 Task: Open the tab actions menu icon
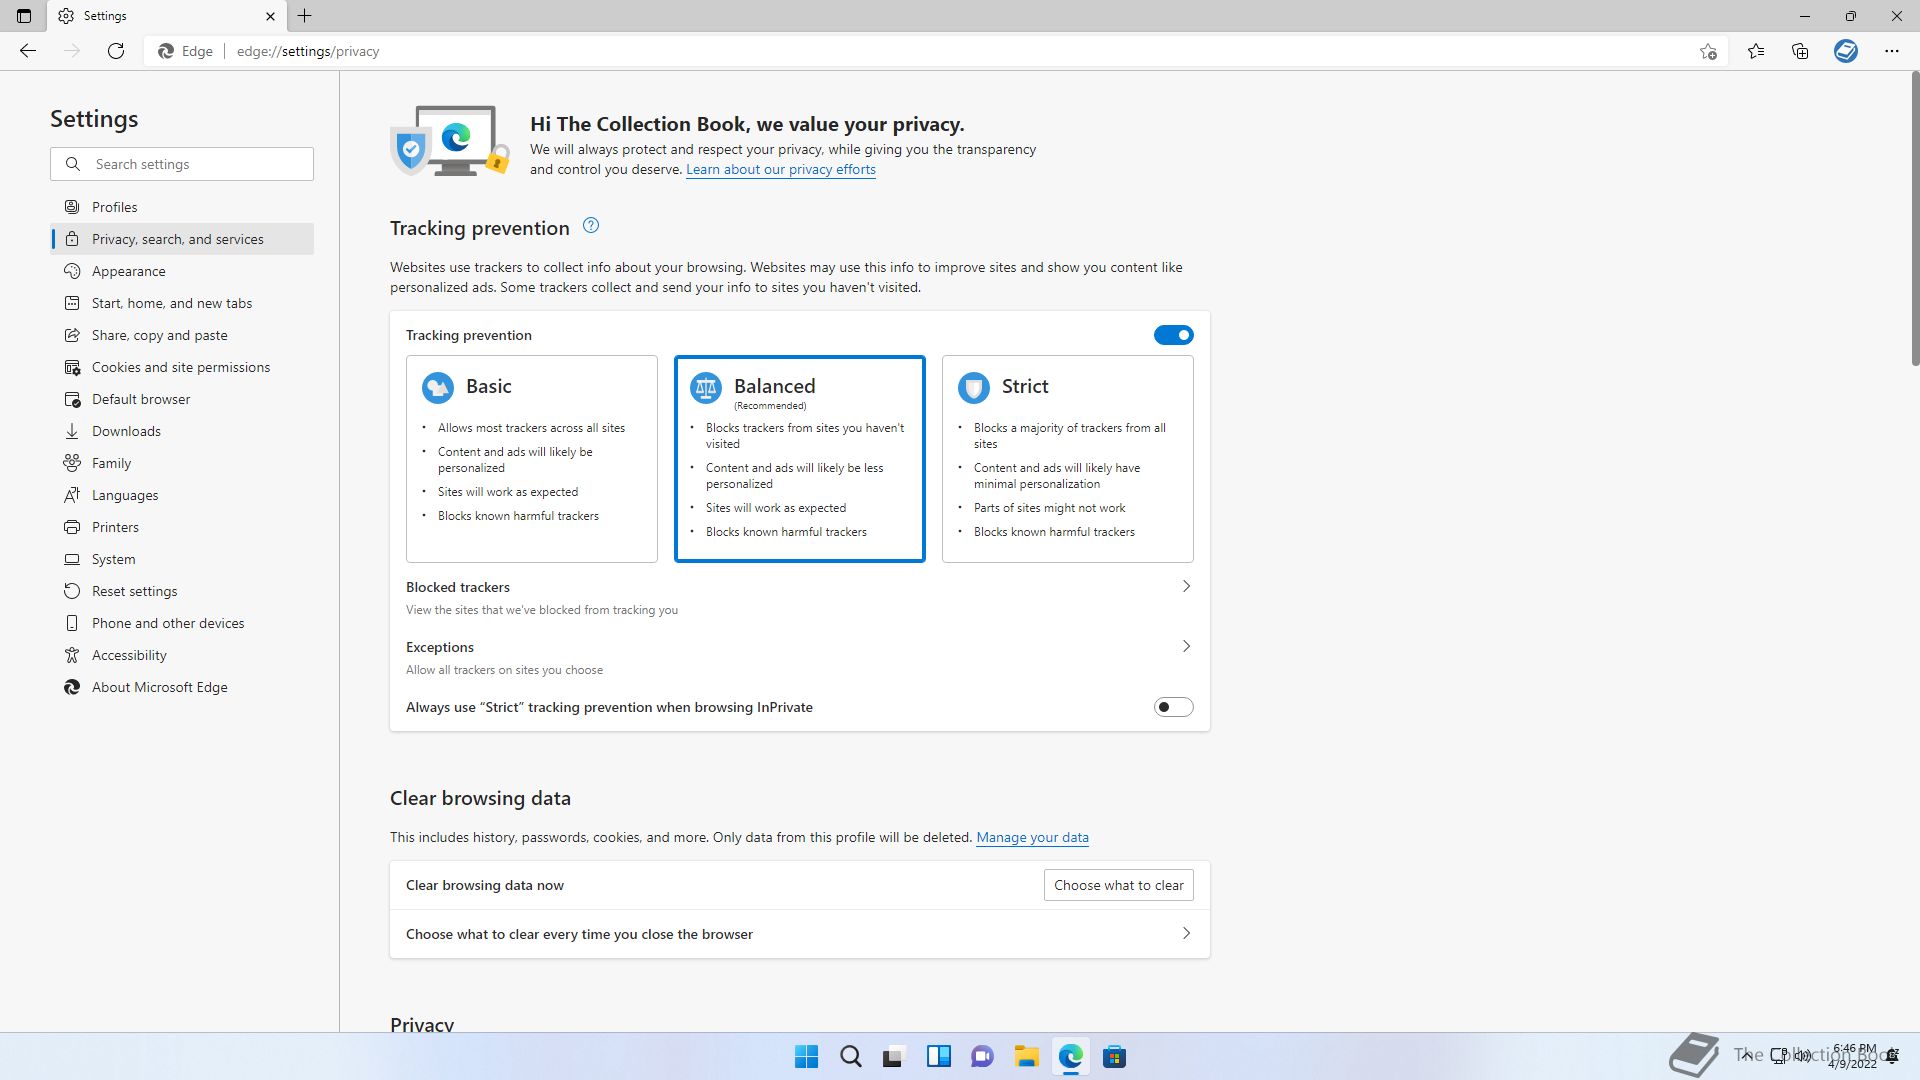coord(24,16)
